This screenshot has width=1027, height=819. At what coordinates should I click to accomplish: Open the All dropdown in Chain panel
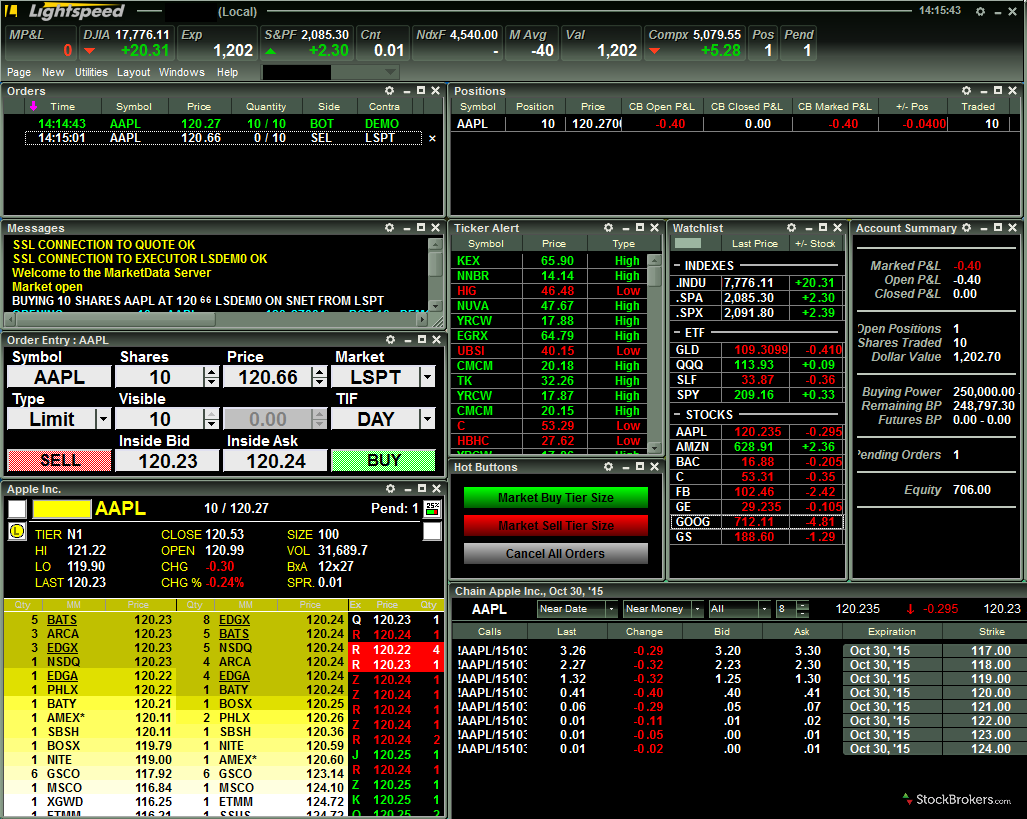tap(764, 609)
